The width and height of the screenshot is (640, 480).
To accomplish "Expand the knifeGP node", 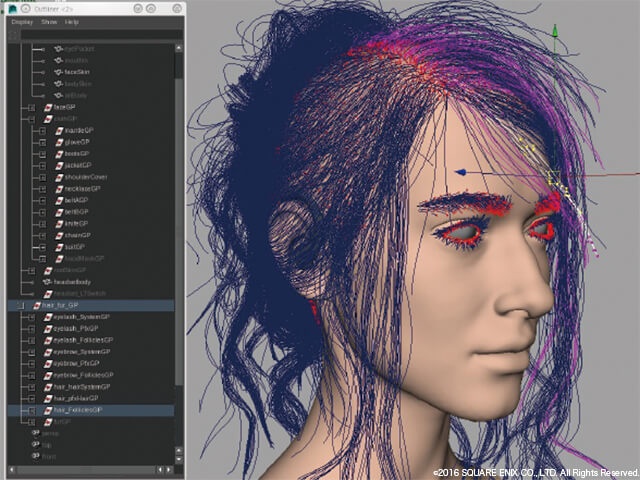I will (x=42, y=224).
